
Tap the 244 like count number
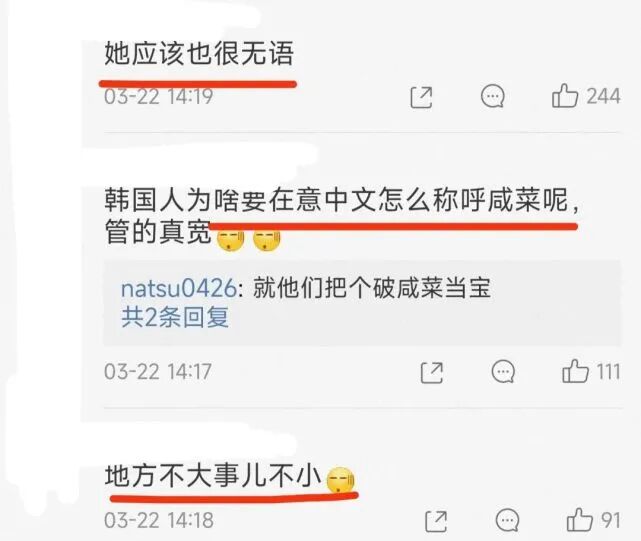[604, 97]
